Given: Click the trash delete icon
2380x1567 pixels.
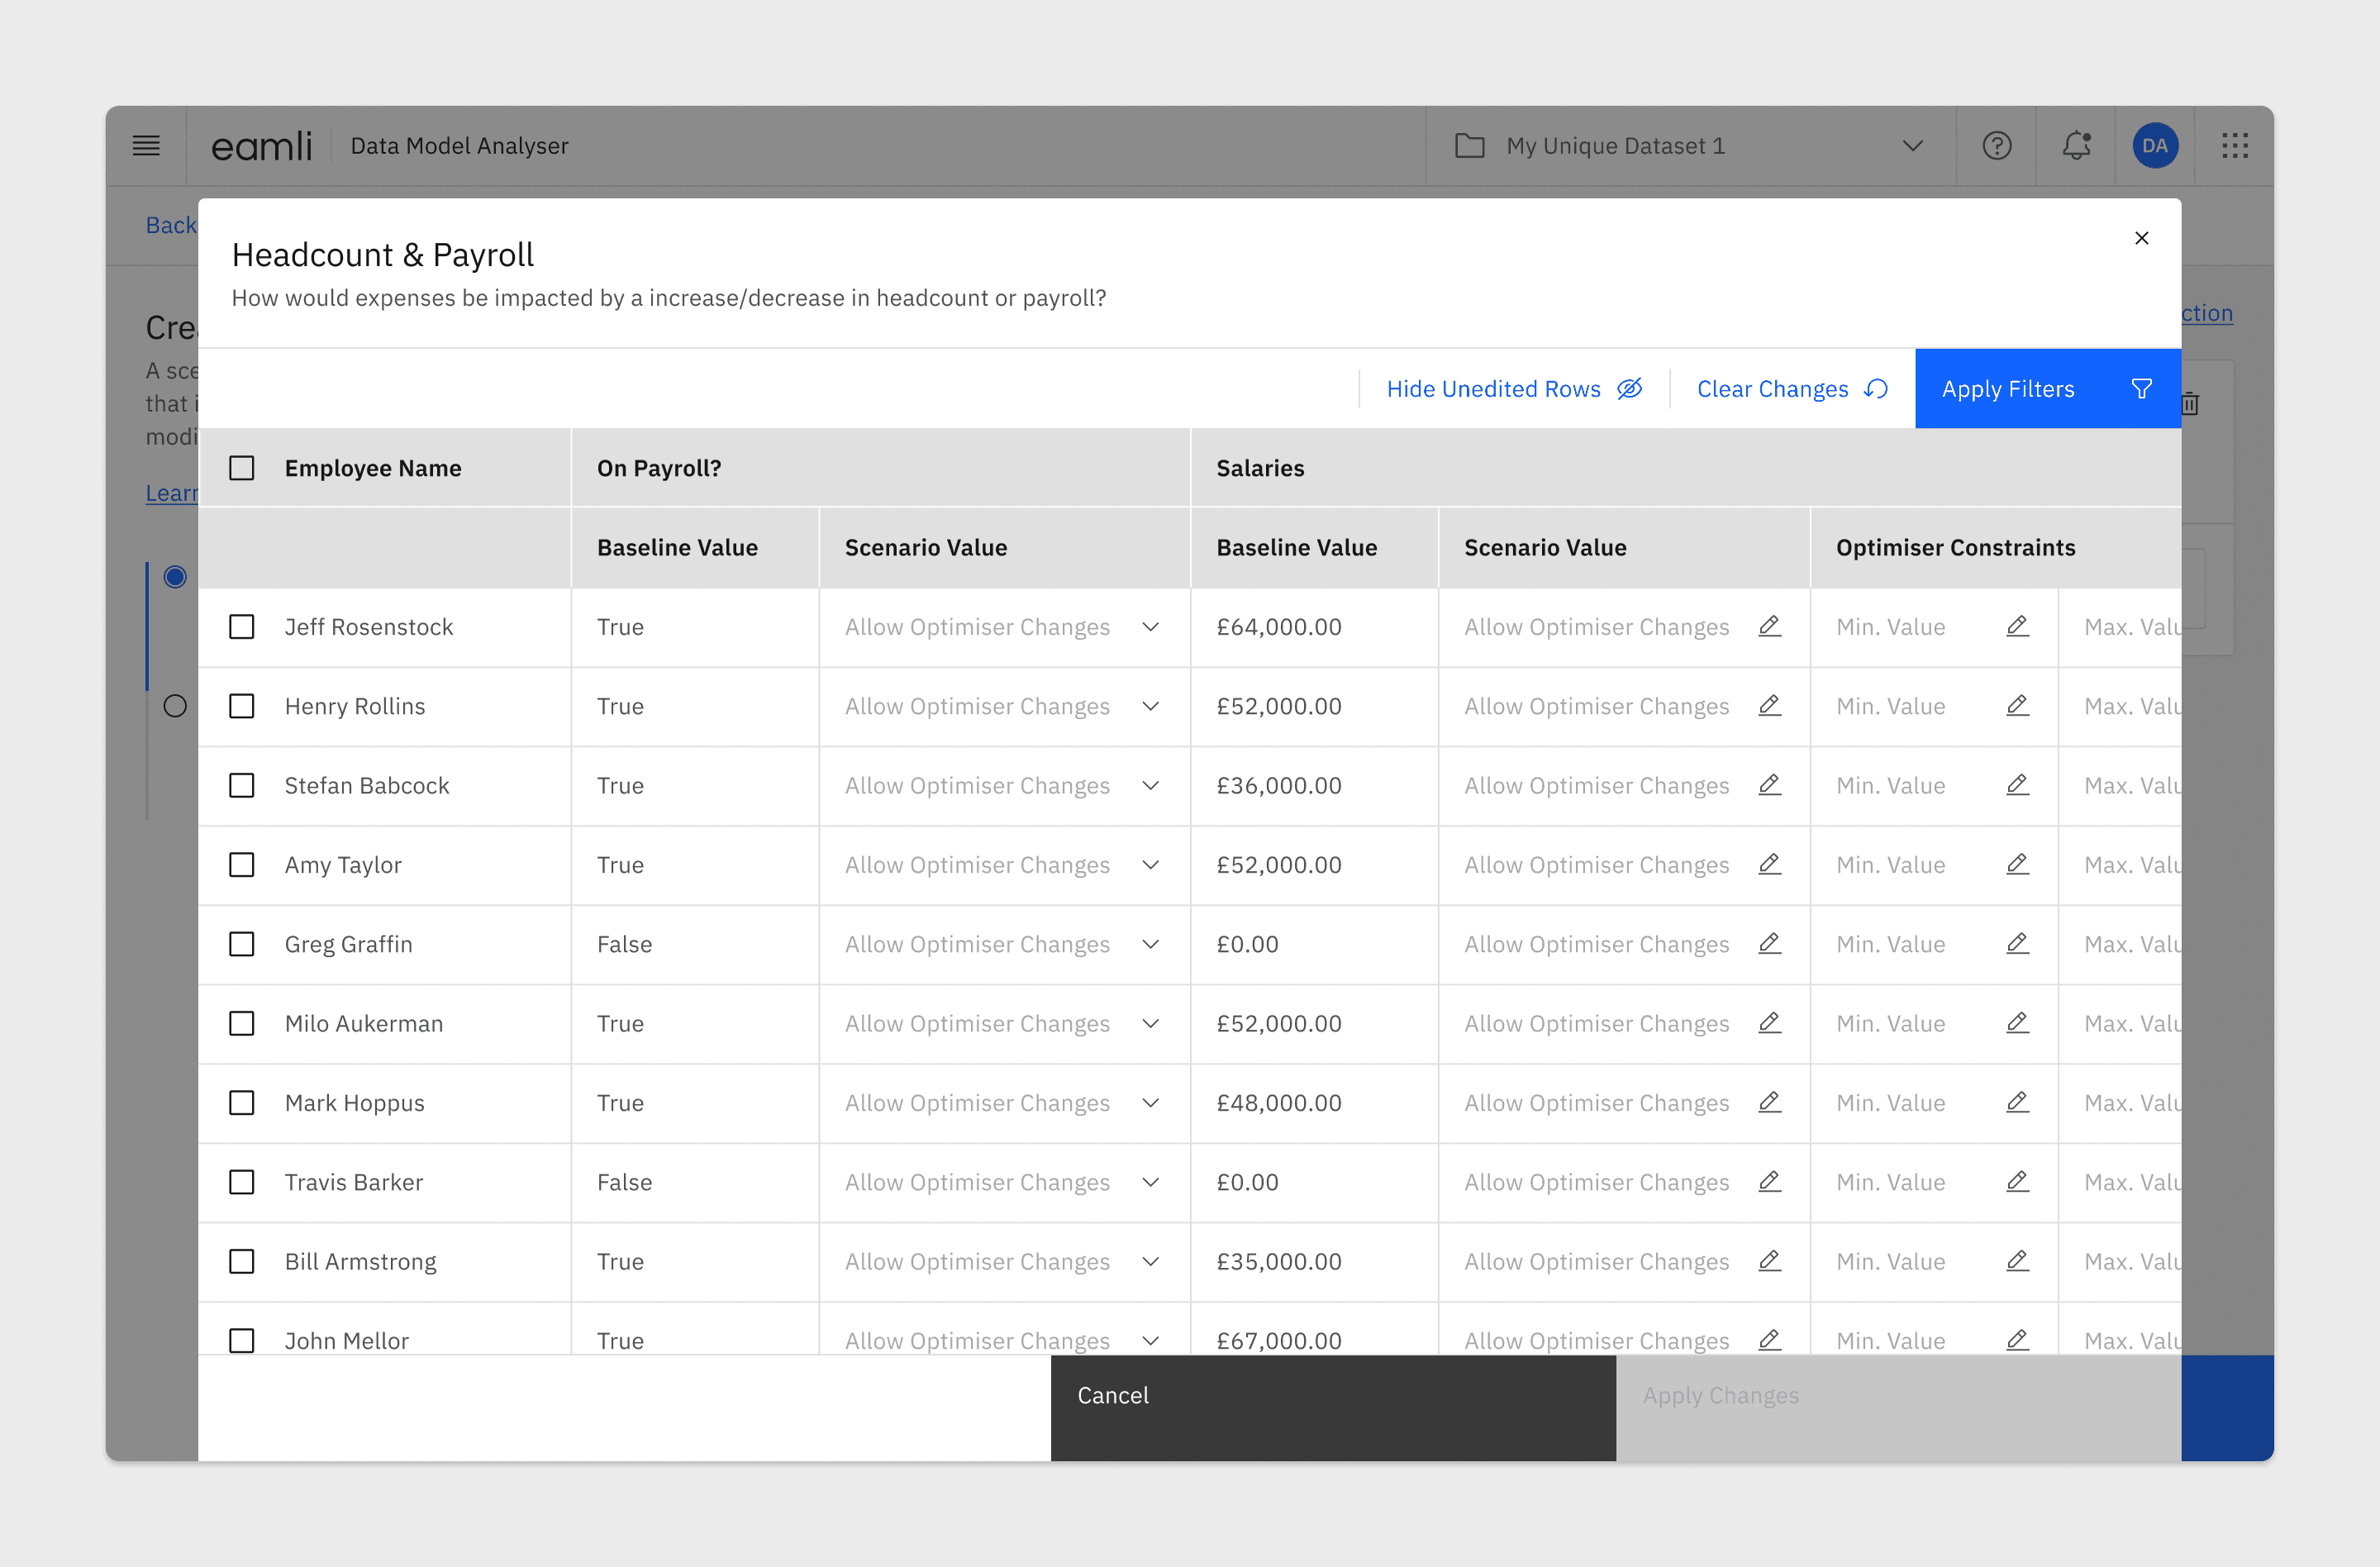Looking at the screenshot, I should pyautogui.click(x=2190, y=404).
